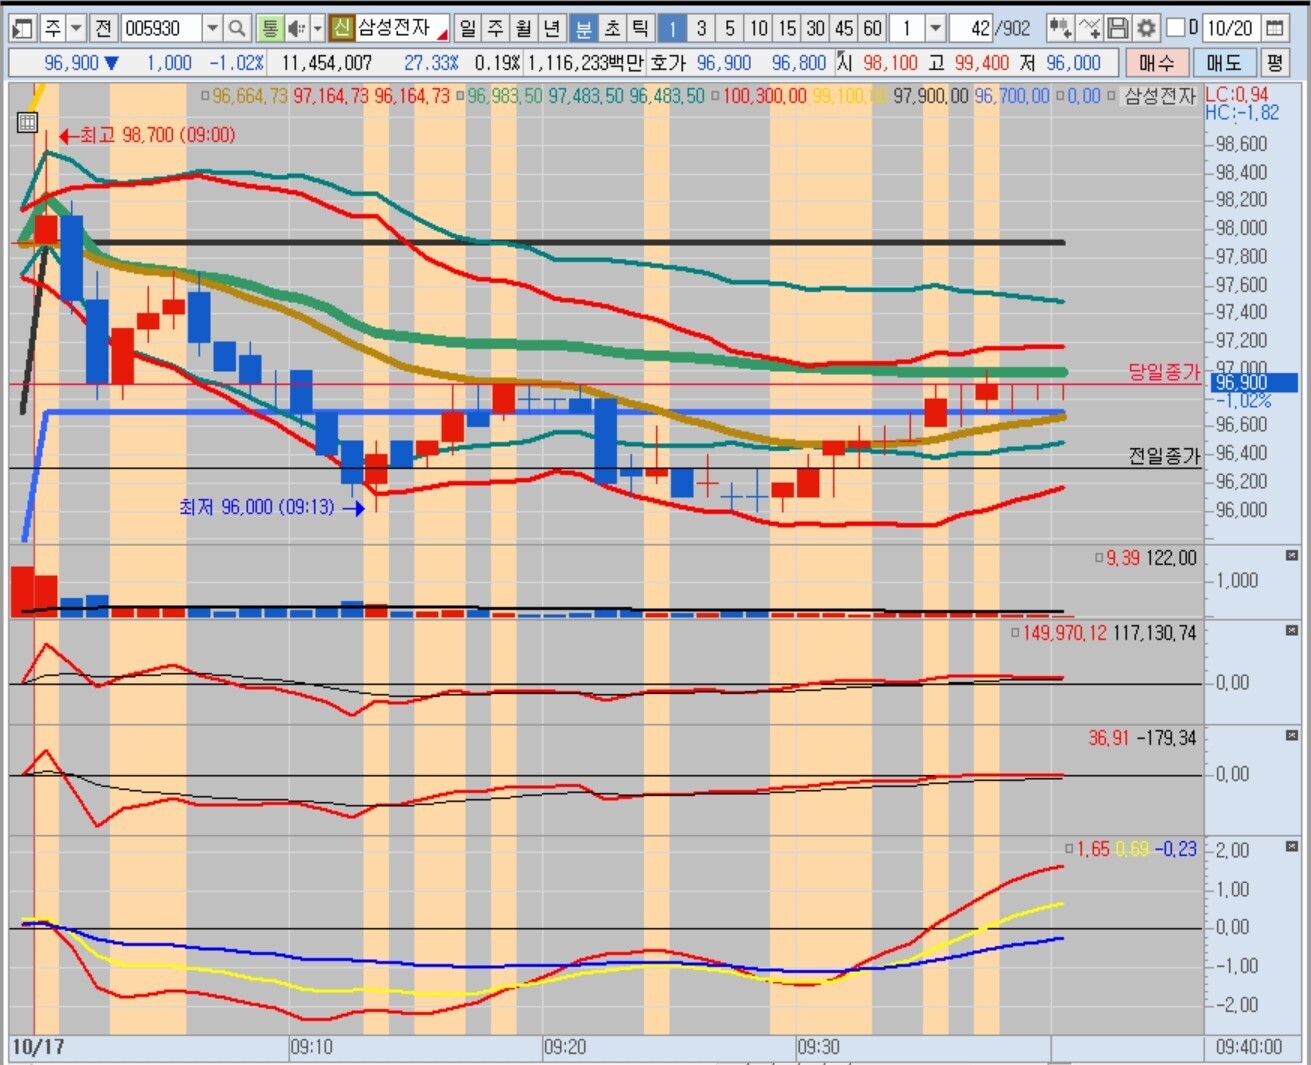Screen dimensions: 1311x1065
Task: Open the calendar date picker icon
Action: pyautogui.click(x=1275, y=28)
